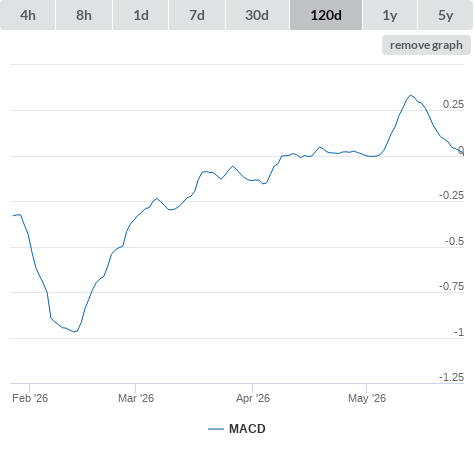Click the May '26 axis label
The height and width of the screenshot is (455, 474).
click(367, 398)
